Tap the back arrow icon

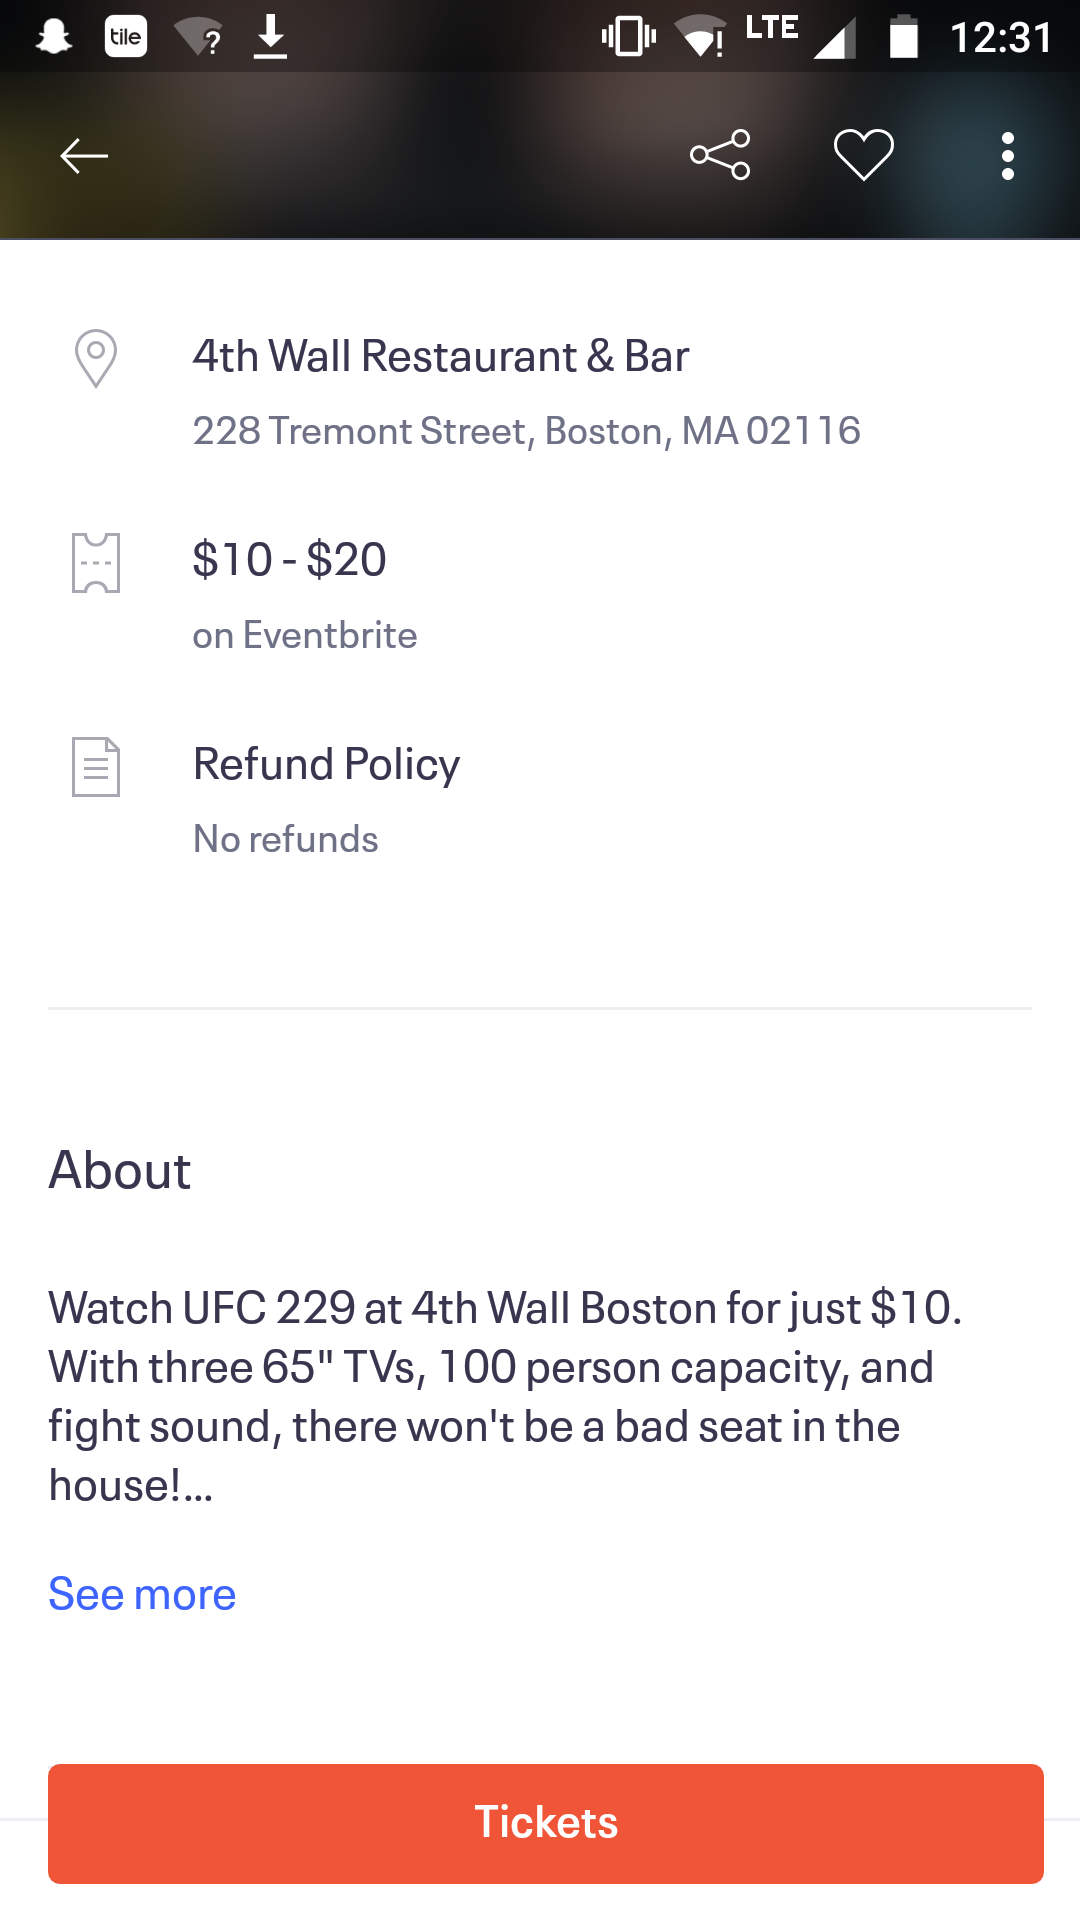click(x=84, y=156)
